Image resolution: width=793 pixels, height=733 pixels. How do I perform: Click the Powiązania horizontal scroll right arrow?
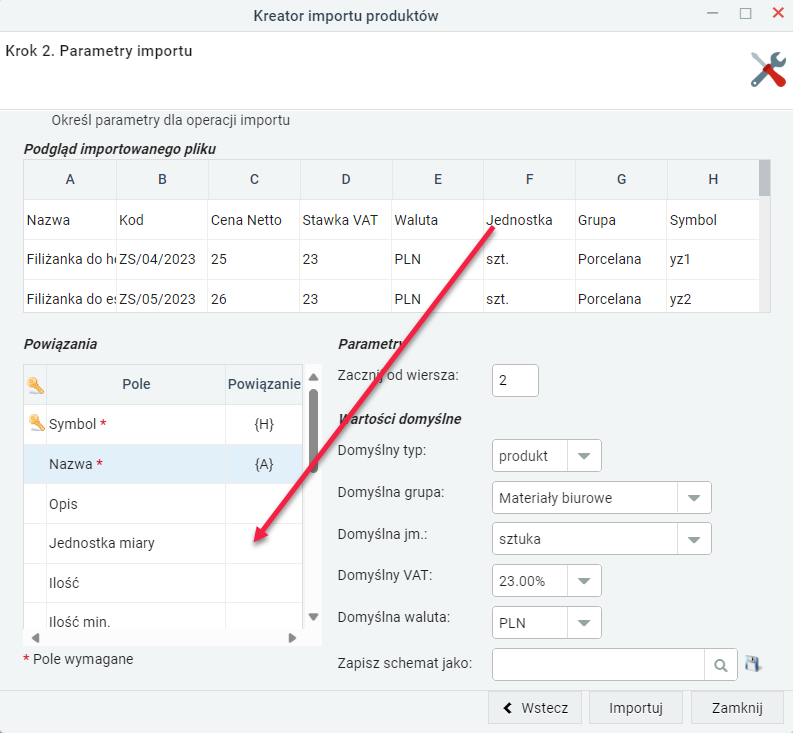(292, 638)
